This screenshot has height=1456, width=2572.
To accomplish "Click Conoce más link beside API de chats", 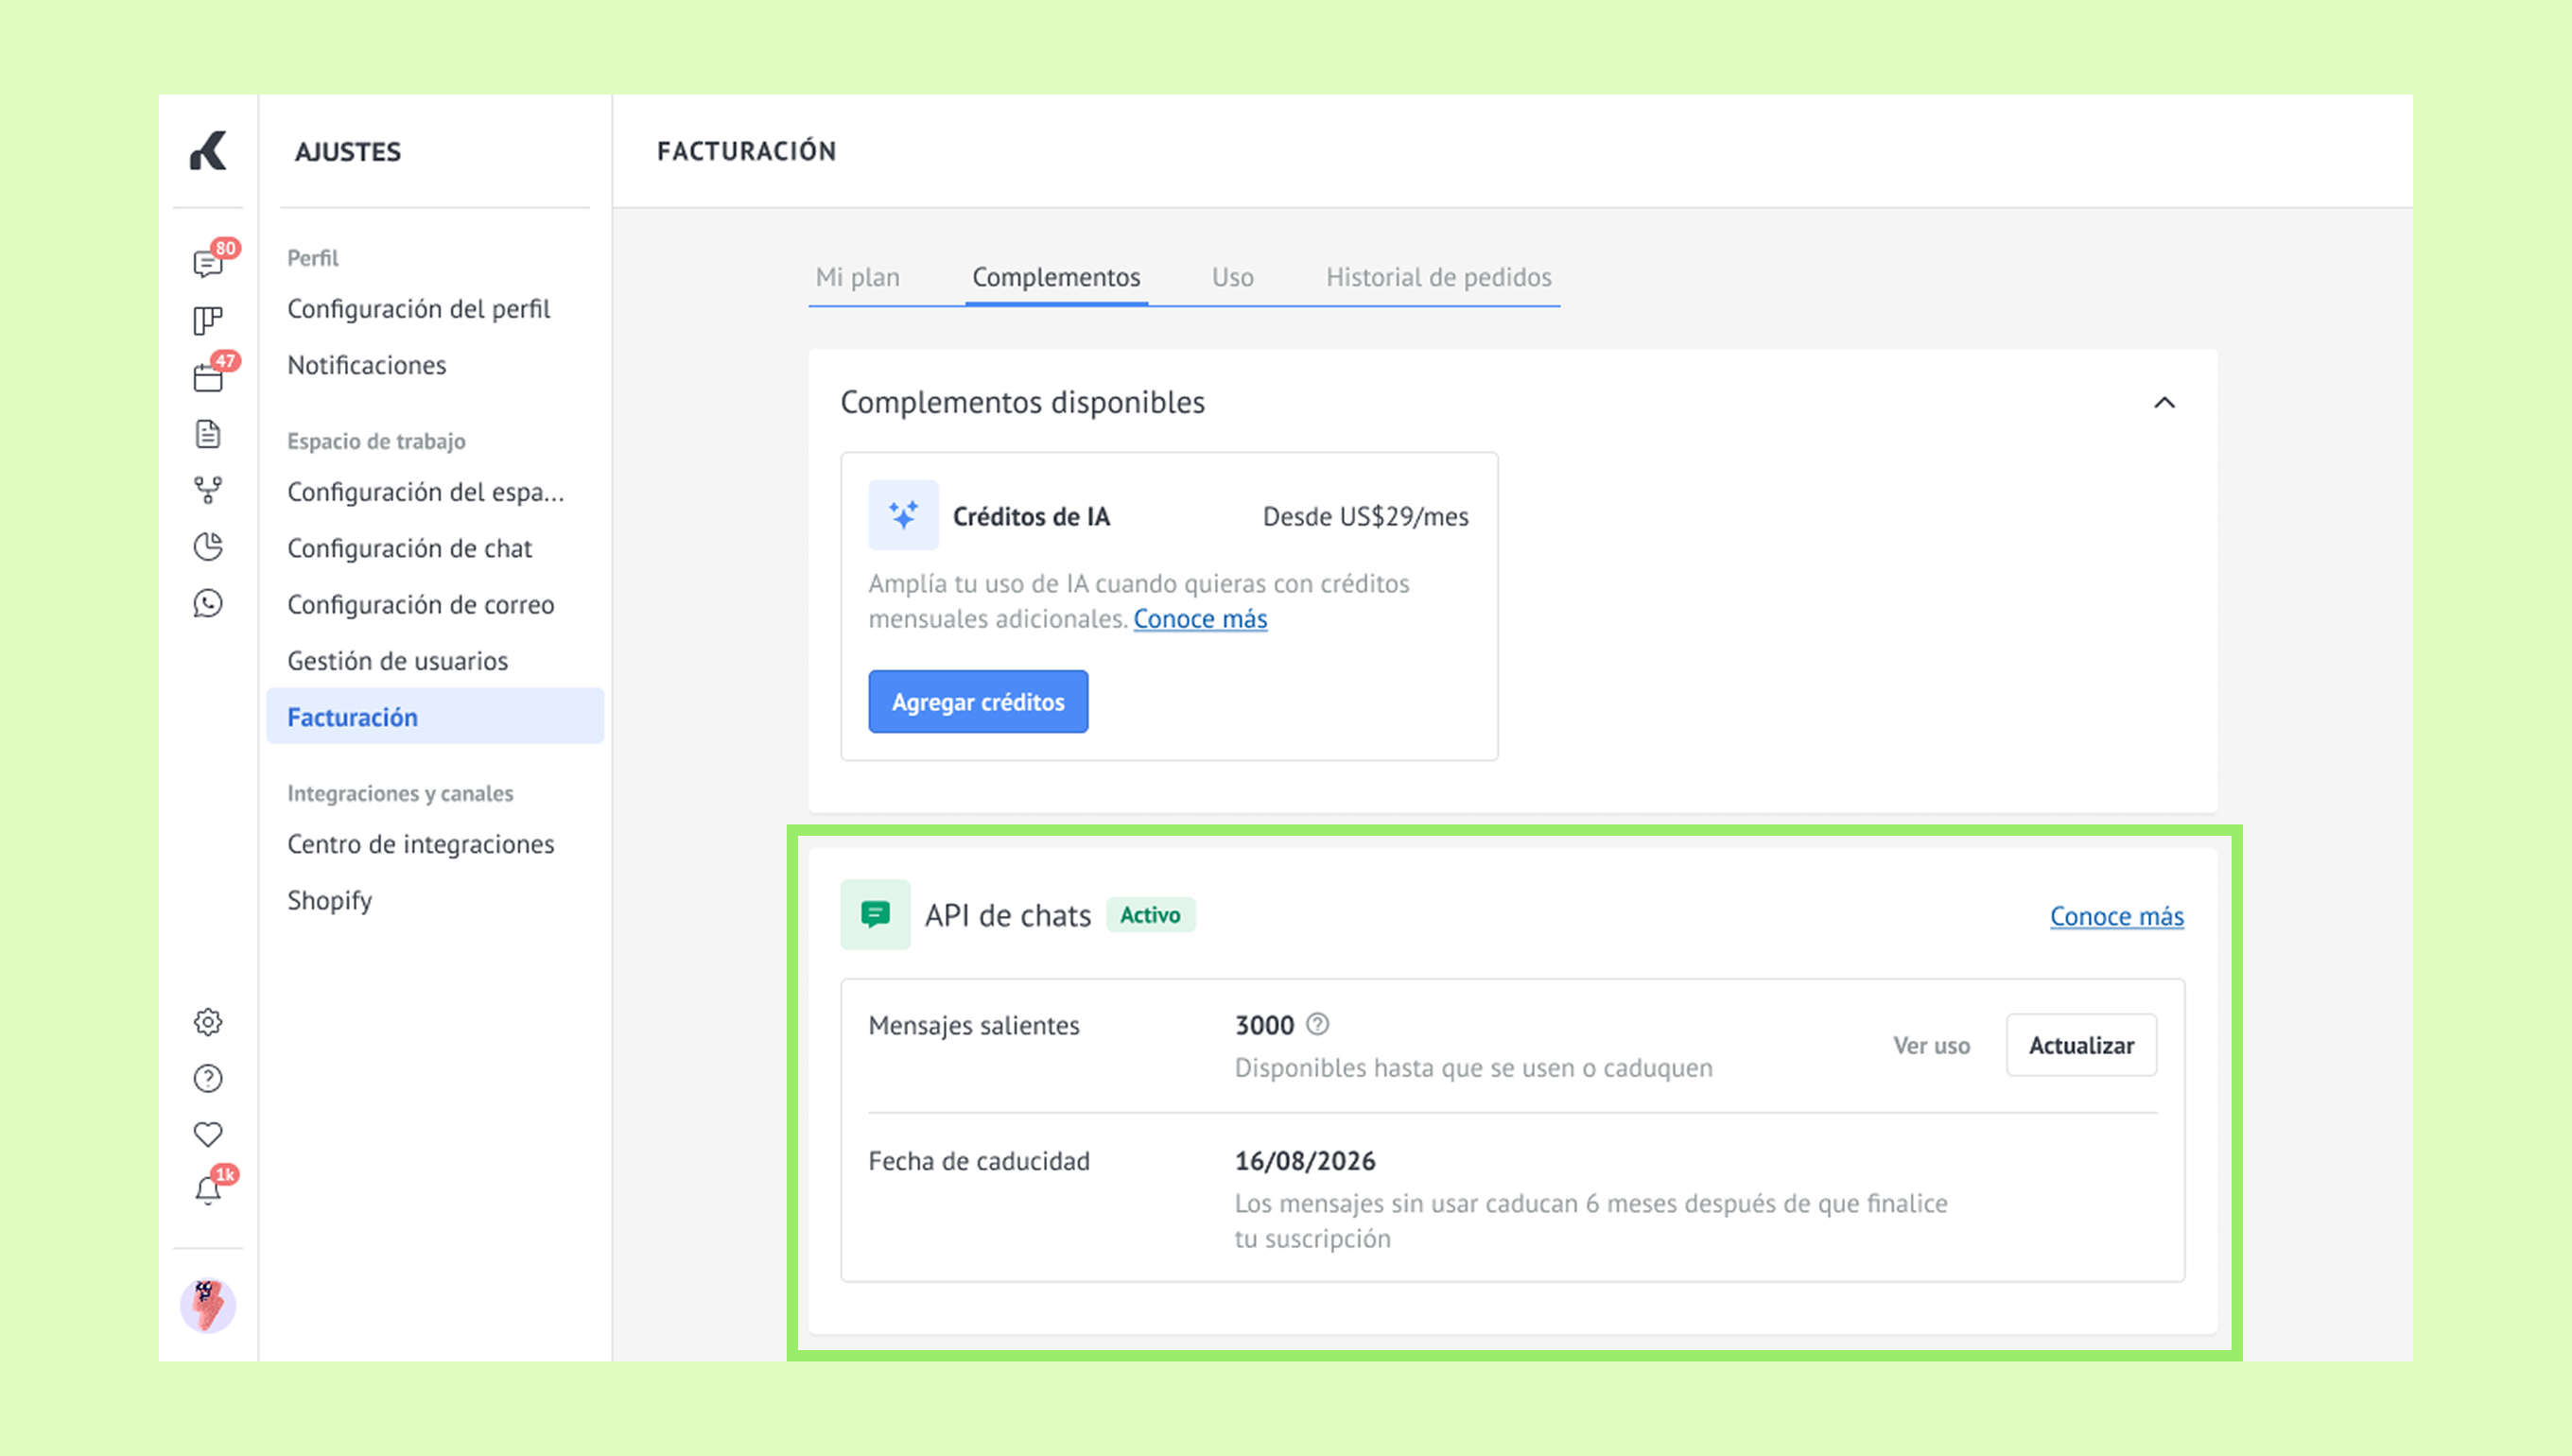I will point(2116,916).
